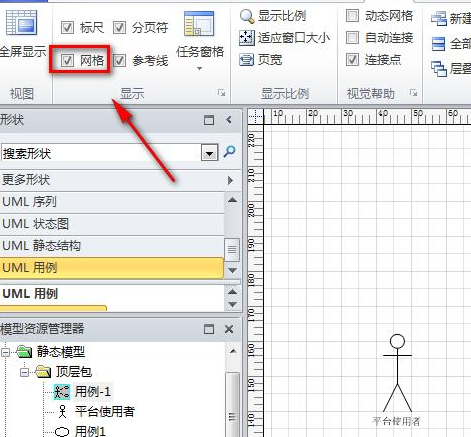Click the 适应窗口大小 button label

294,38
